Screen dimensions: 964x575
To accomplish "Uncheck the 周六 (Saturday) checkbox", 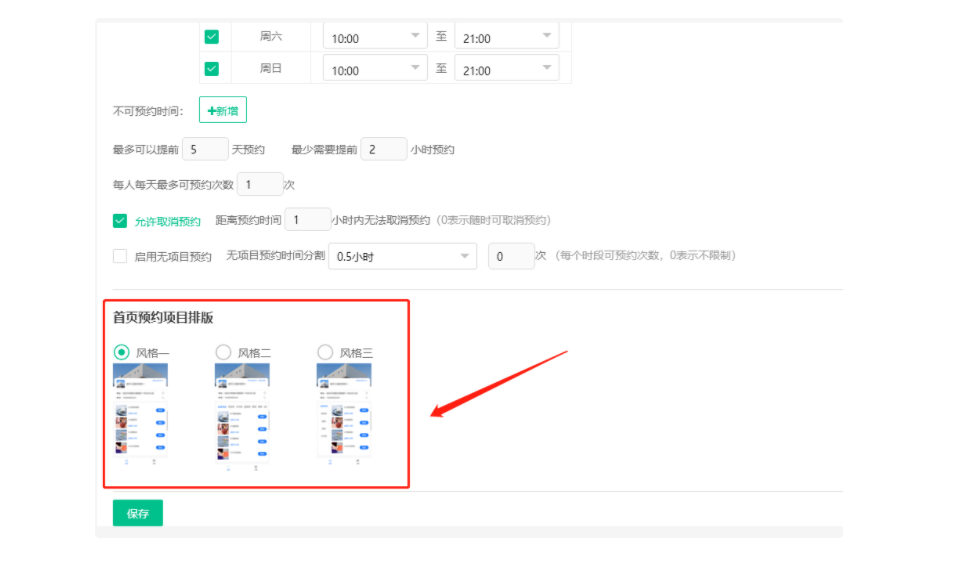I will pos(212,37).
